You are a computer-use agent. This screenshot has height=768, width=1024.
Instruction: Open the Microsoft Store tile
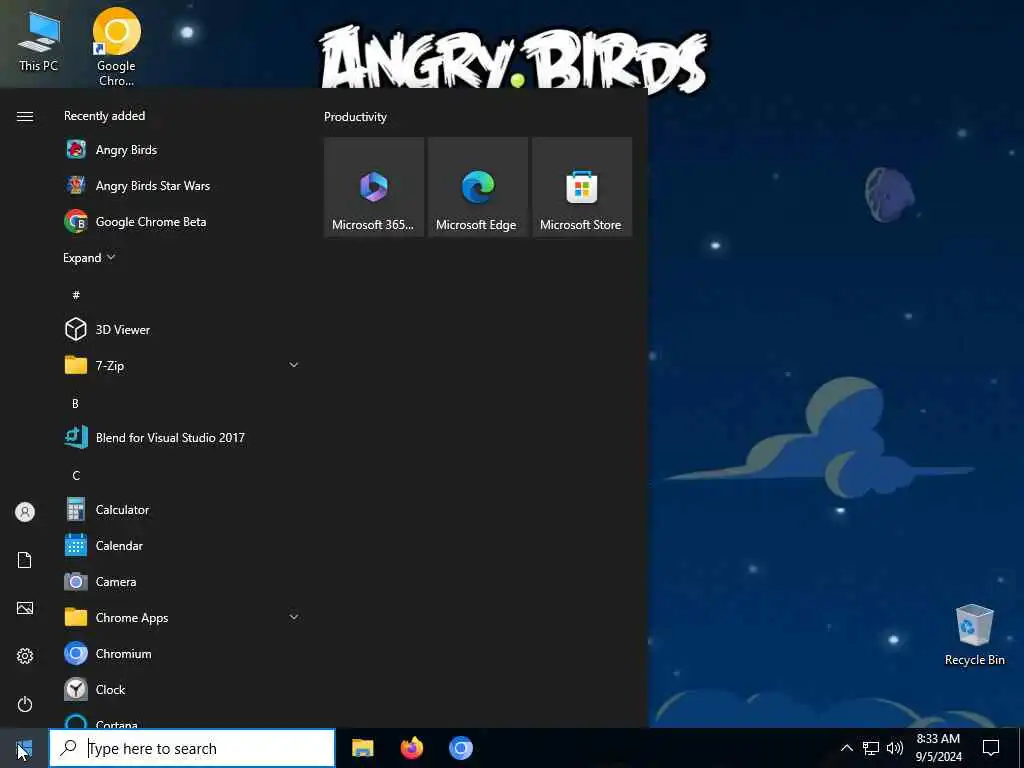click(x=582, y=187)
